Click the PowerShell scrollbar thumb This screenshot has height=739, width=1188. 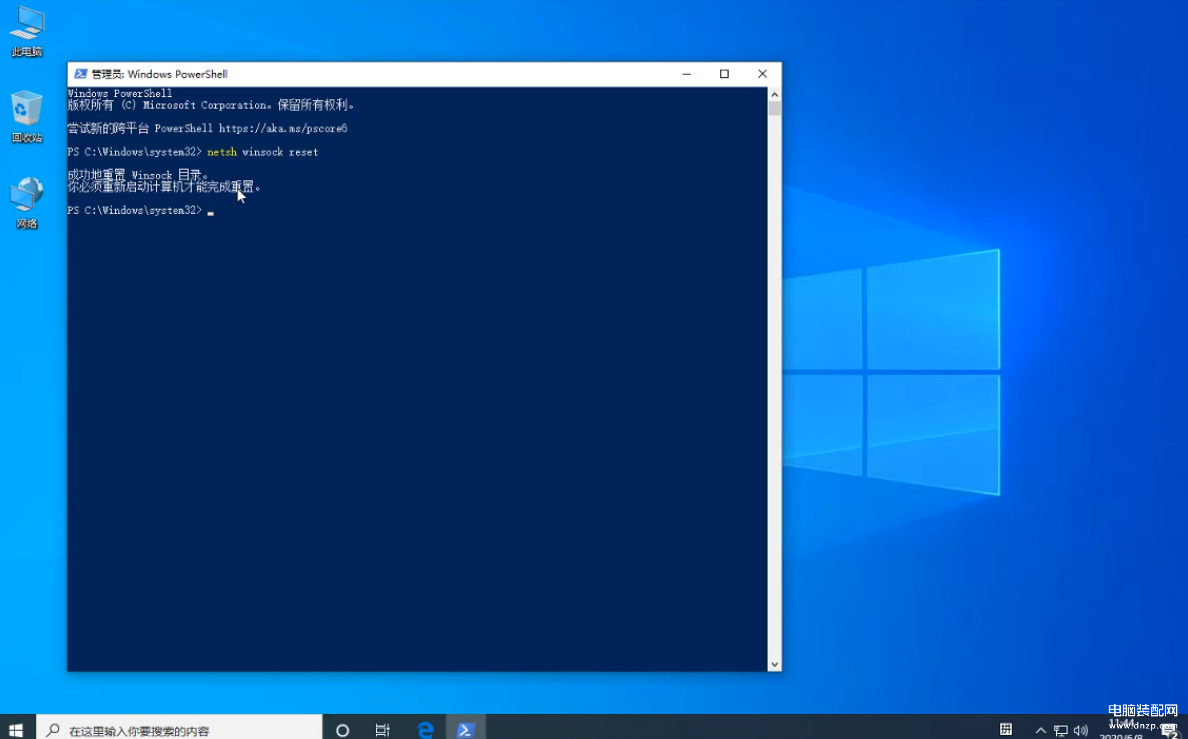point(774,108)
